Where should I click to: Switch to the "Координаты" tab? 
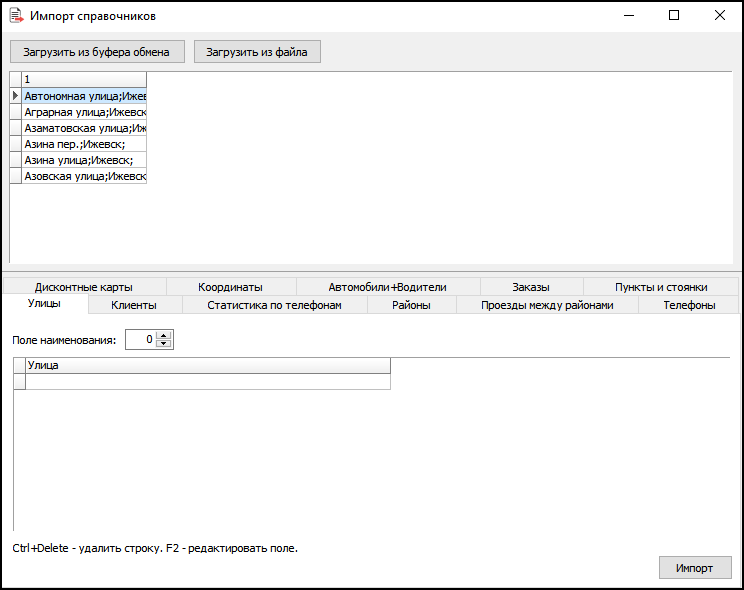point(230,287)
